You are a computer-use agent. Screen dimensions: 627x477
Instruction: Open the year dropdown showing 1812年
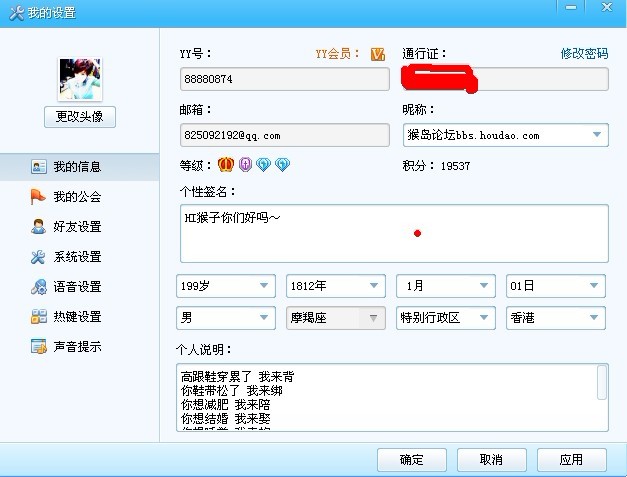click(336, 286)
